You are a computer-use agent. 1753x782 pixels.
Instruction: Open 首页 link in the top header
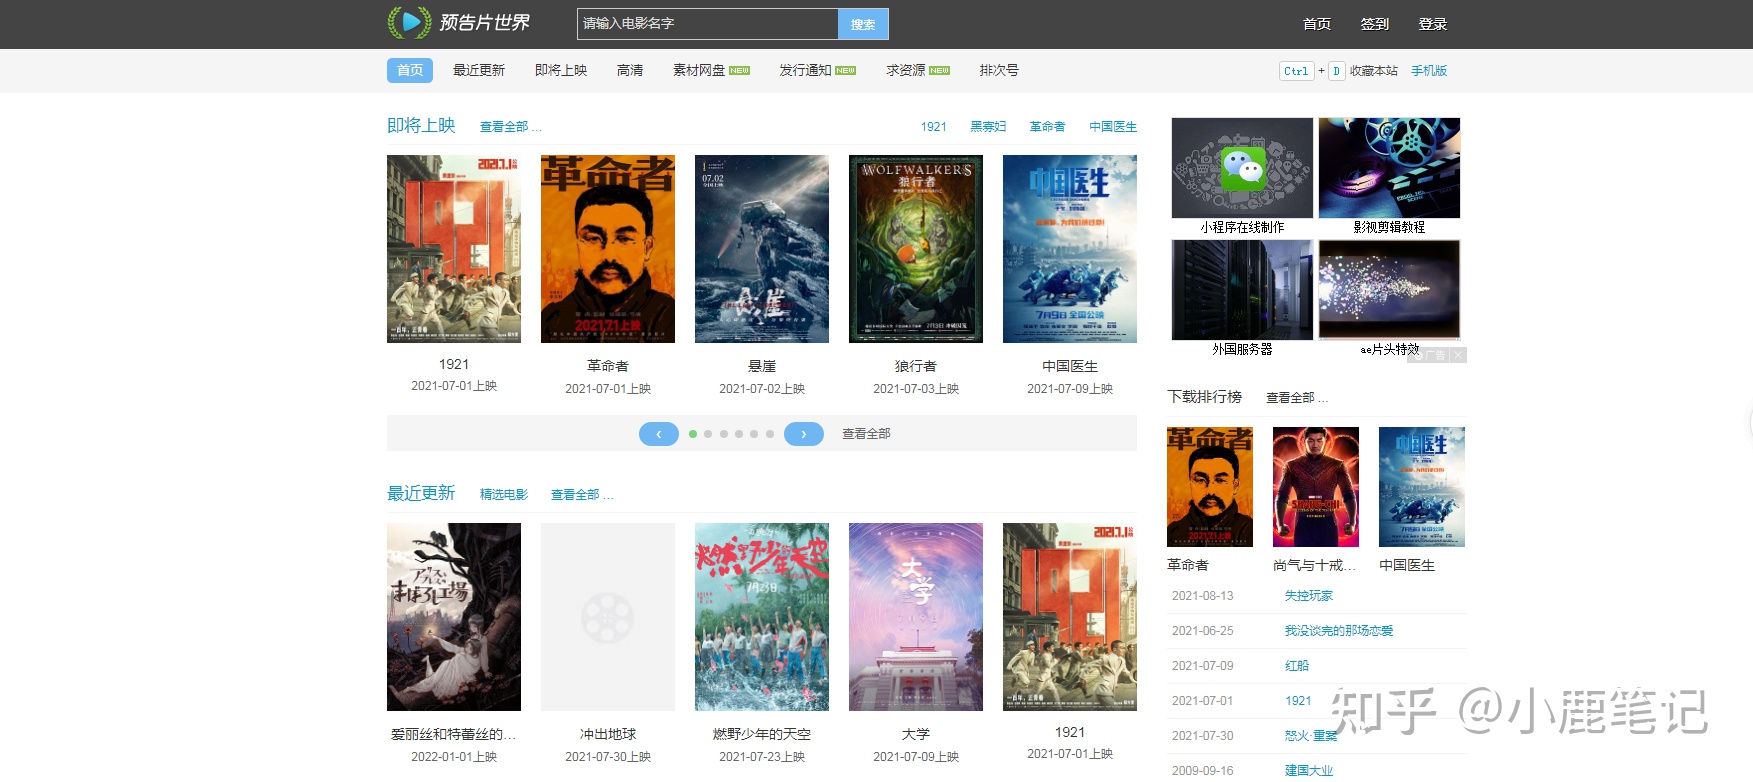coord(1317,24)
